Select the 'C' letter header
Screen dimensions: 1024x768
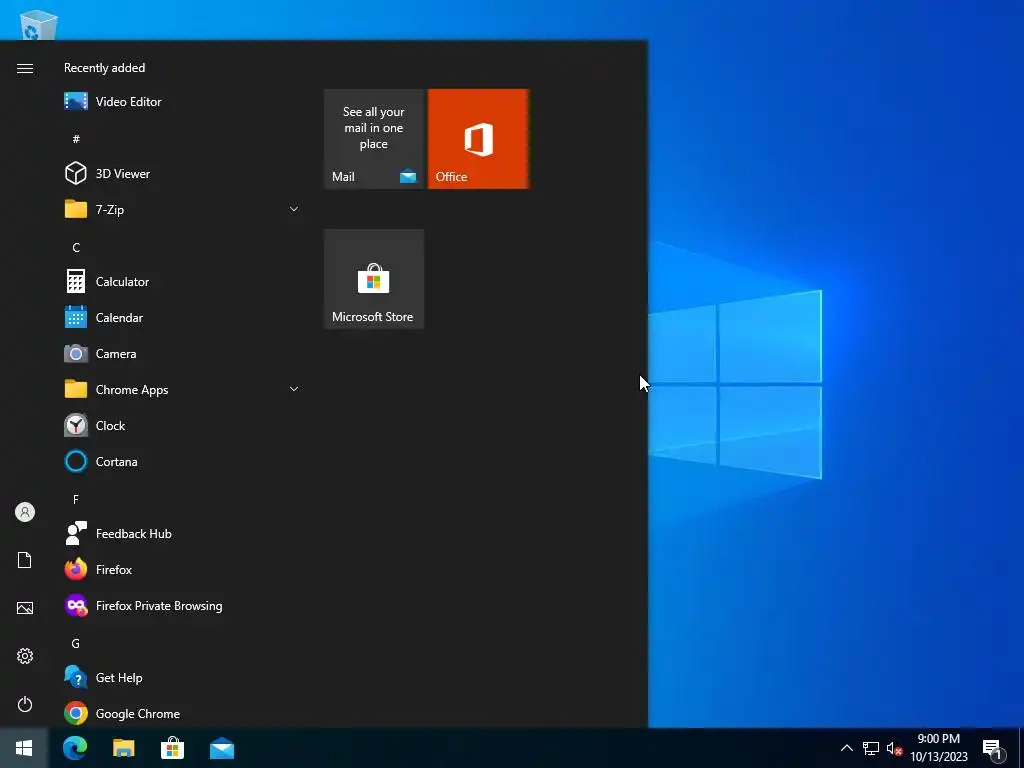point(76,248)
